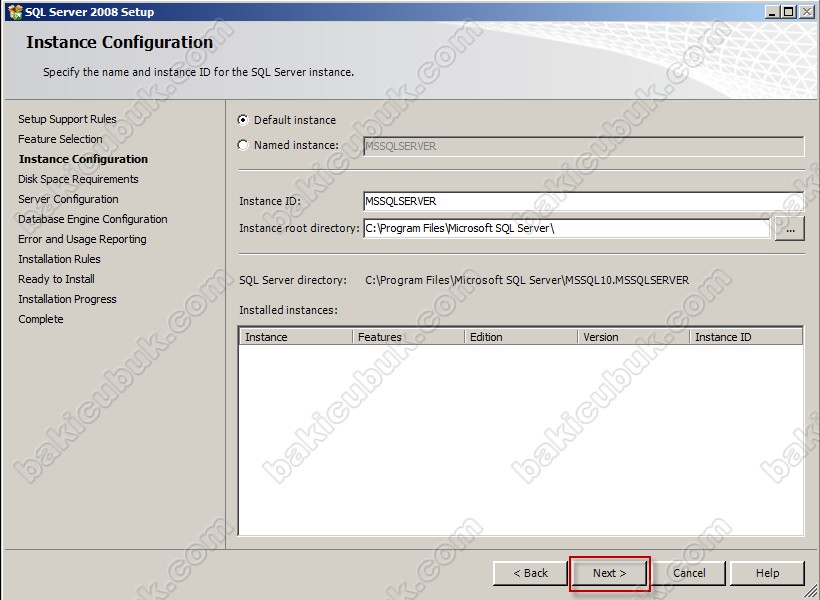Select Setup Support Rules step

pos(67,119)
